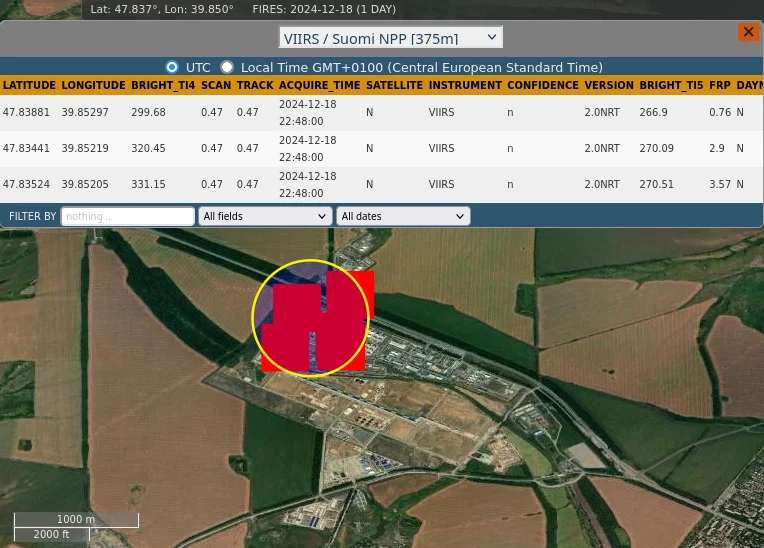764x548 pixels.
Task: Click the Filter By text input
Action: tap(127, 216)
